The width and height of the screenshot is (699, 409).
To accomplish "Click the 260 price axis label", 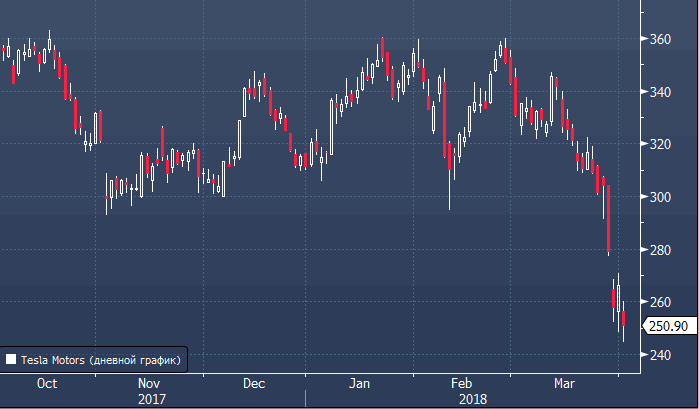I will (x=659, y=302).
